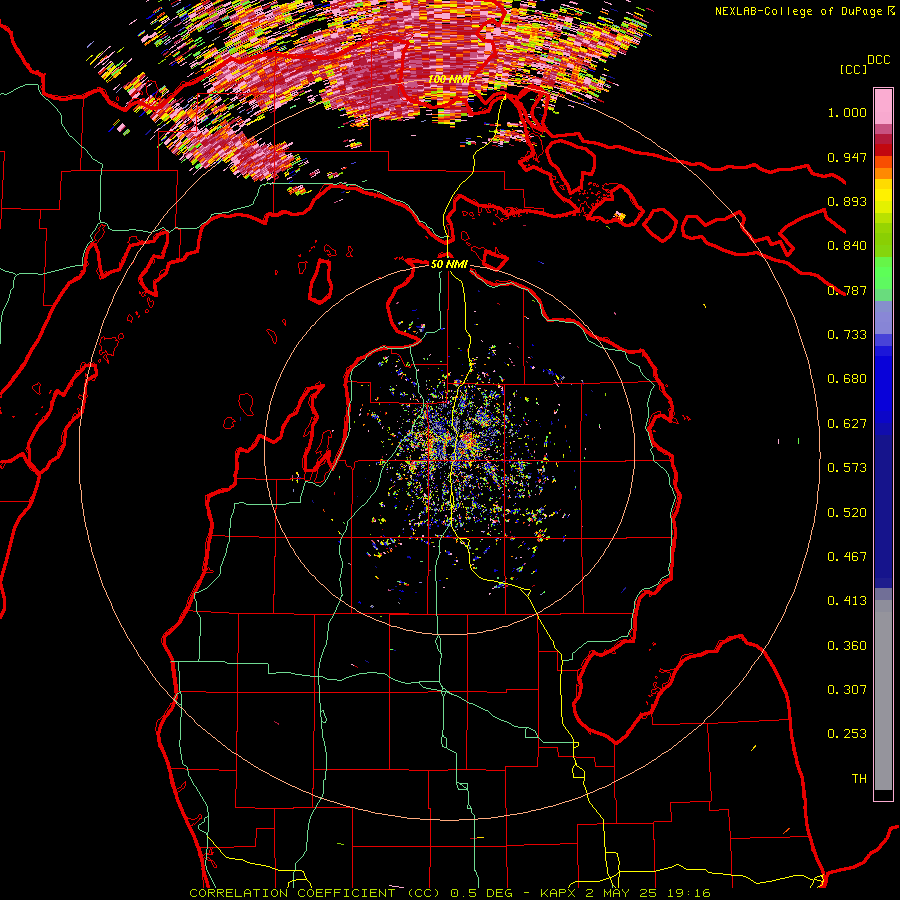Image resolution: width=900 pixels, height=900 pixels.
Task: Select the 0.680 legend value
Action: 847,379
